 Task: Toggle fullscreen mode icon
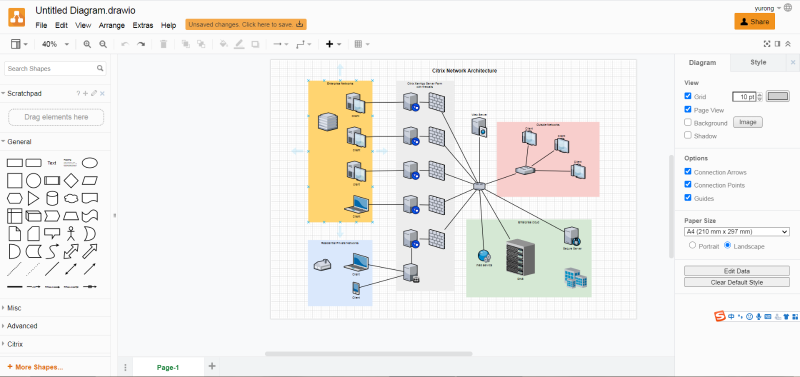coord(766,44)
